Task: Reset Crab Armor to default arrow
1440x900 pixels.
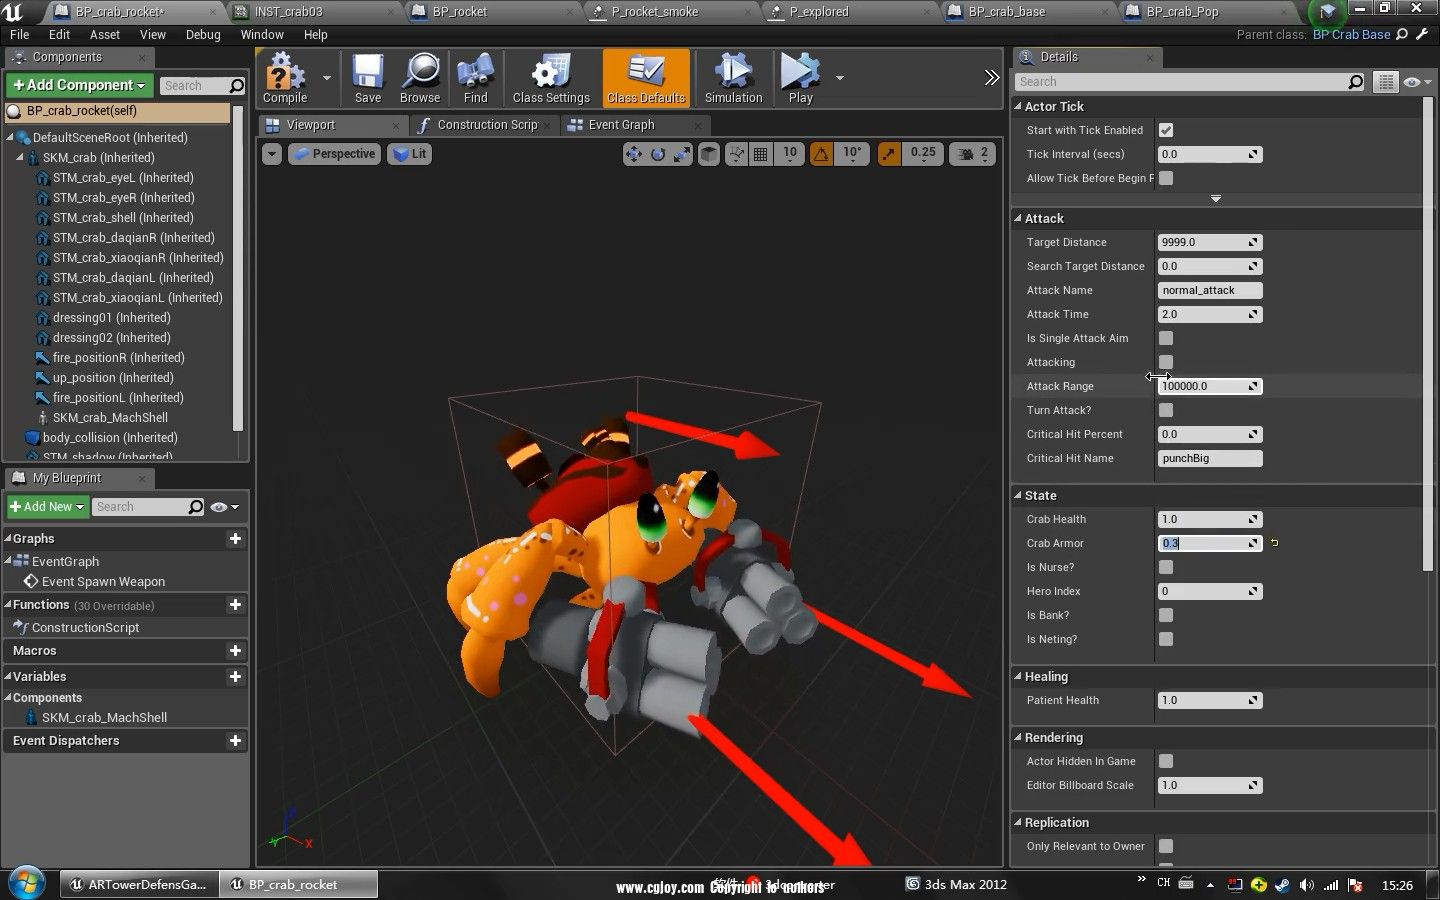Action: tap(1274, 543)
